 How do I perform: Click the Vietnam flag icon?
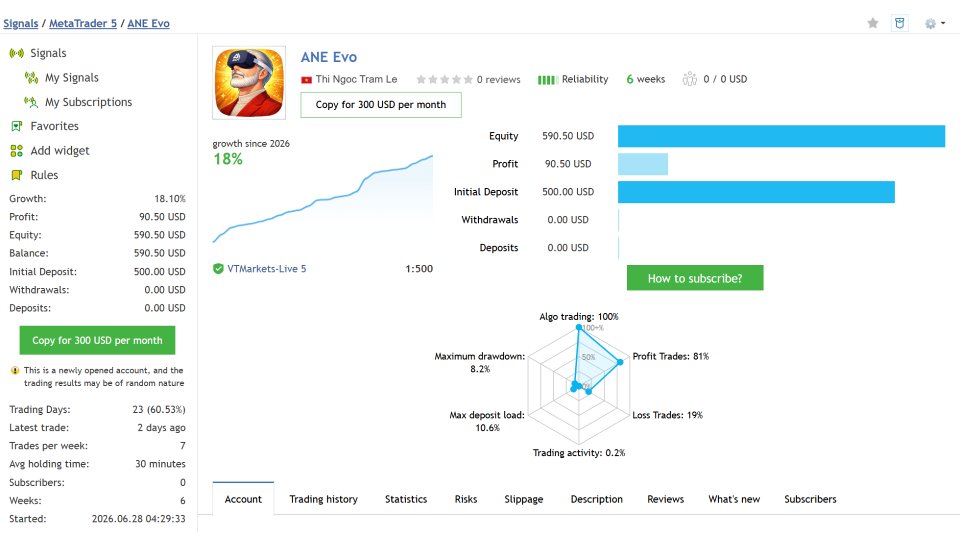click(306, 80)
